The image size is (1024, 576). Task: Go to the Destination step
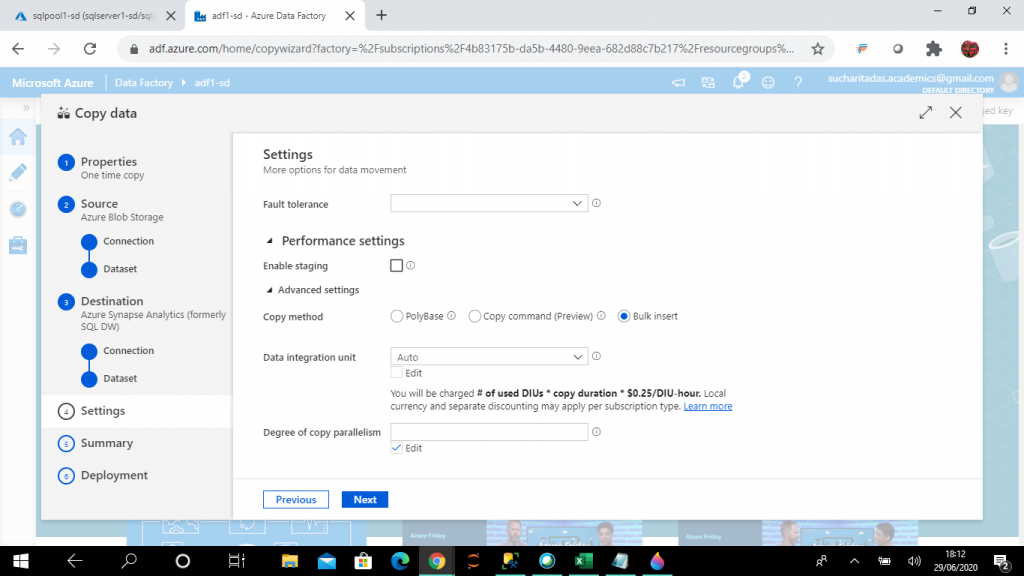click(x=112, y=301)
